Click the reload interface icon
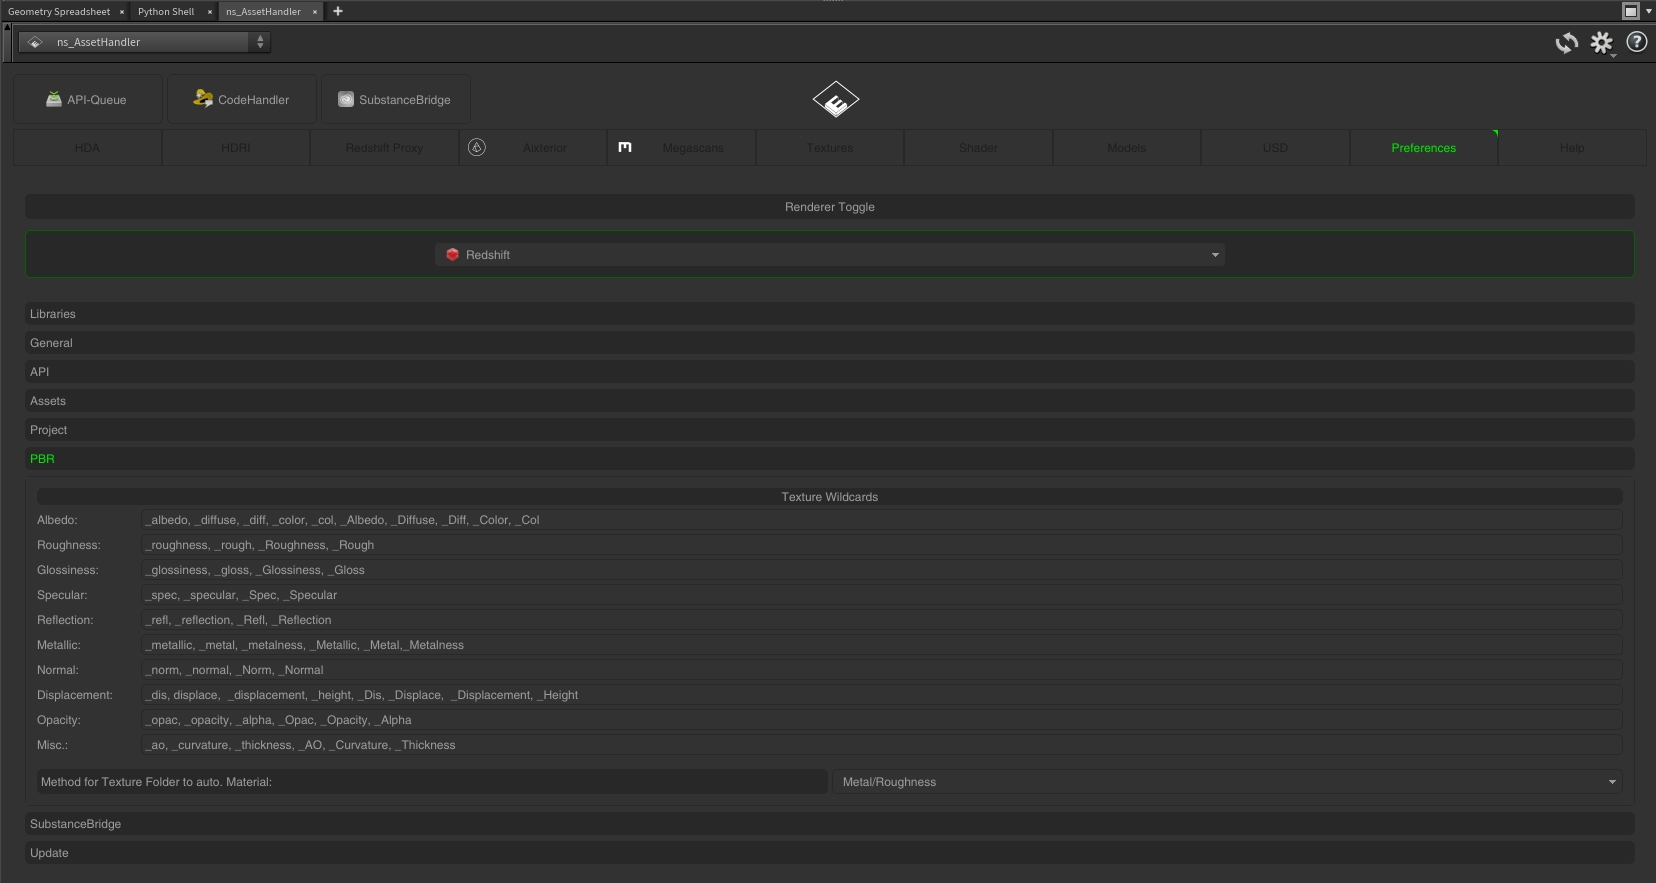 (x=1566, y=42)
